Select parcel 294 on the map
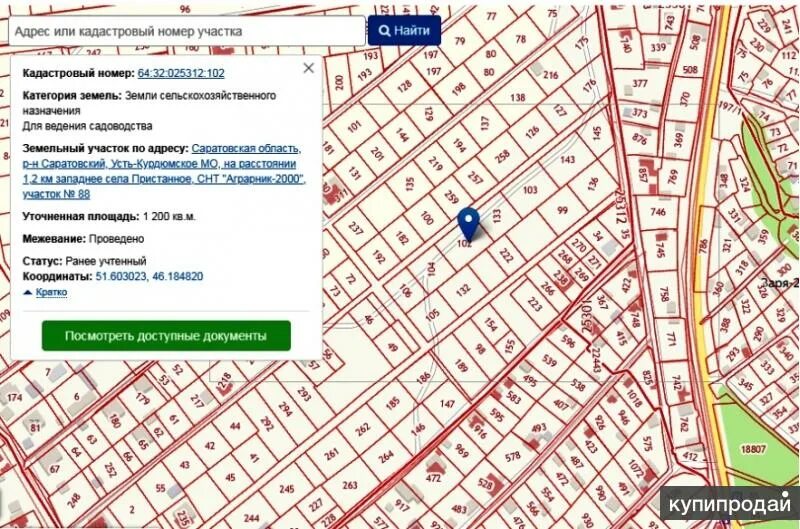 (285, 408)
